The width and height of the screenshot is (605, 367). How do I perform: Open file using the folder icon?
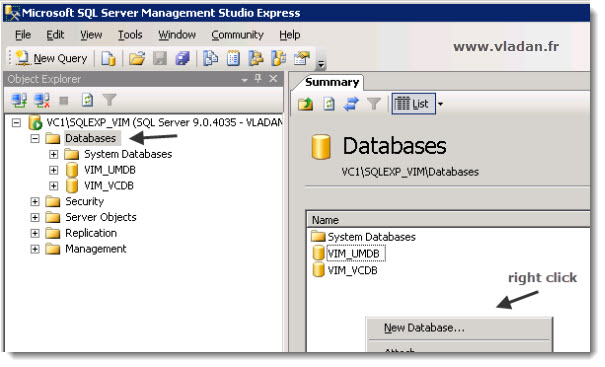137,59
